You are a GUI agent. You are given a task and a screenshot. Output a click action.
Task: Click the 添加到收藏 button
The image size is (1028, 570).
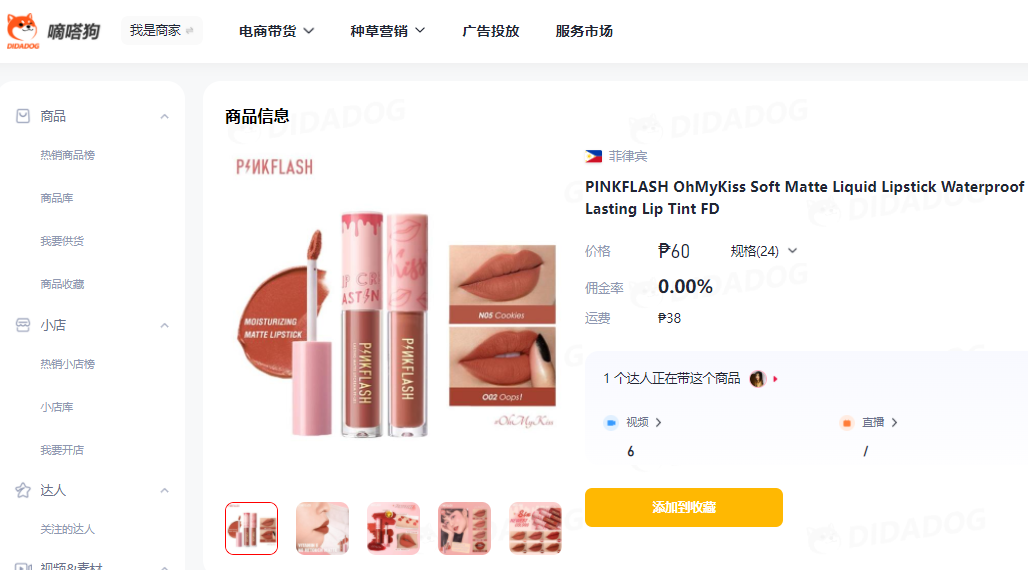[x=684, y=507]
